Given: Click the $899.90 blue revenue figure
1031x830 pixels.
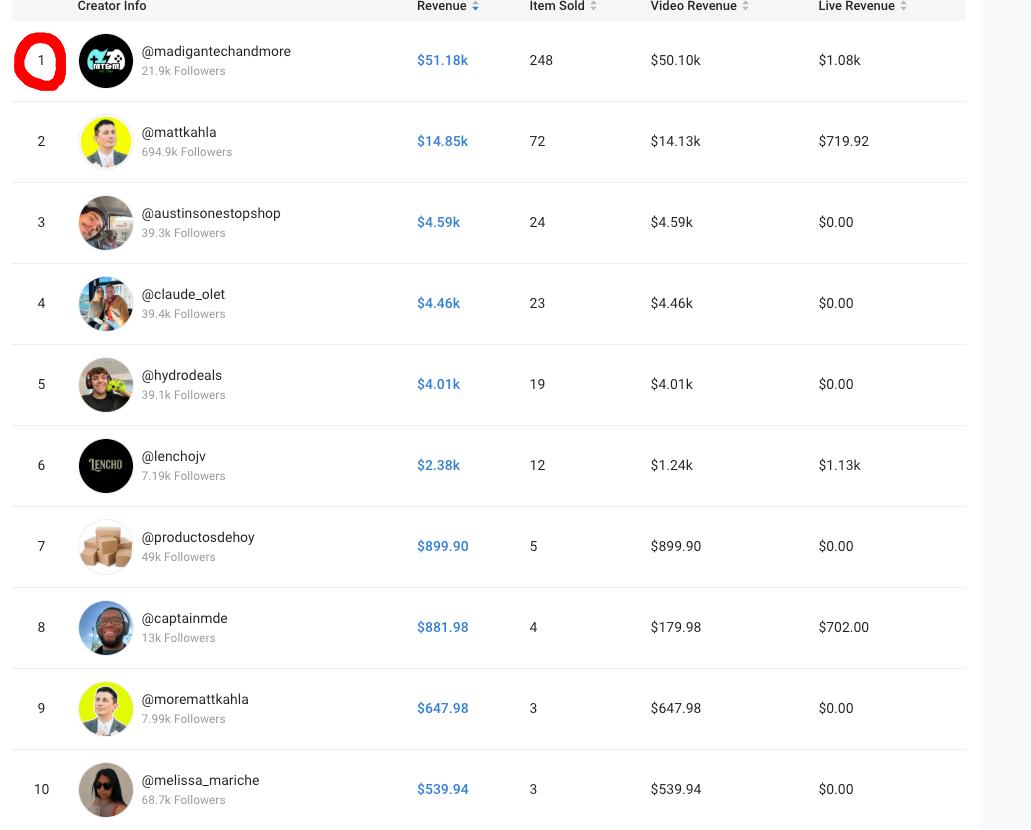Looking at the screenshot, I should click(442, 546).
